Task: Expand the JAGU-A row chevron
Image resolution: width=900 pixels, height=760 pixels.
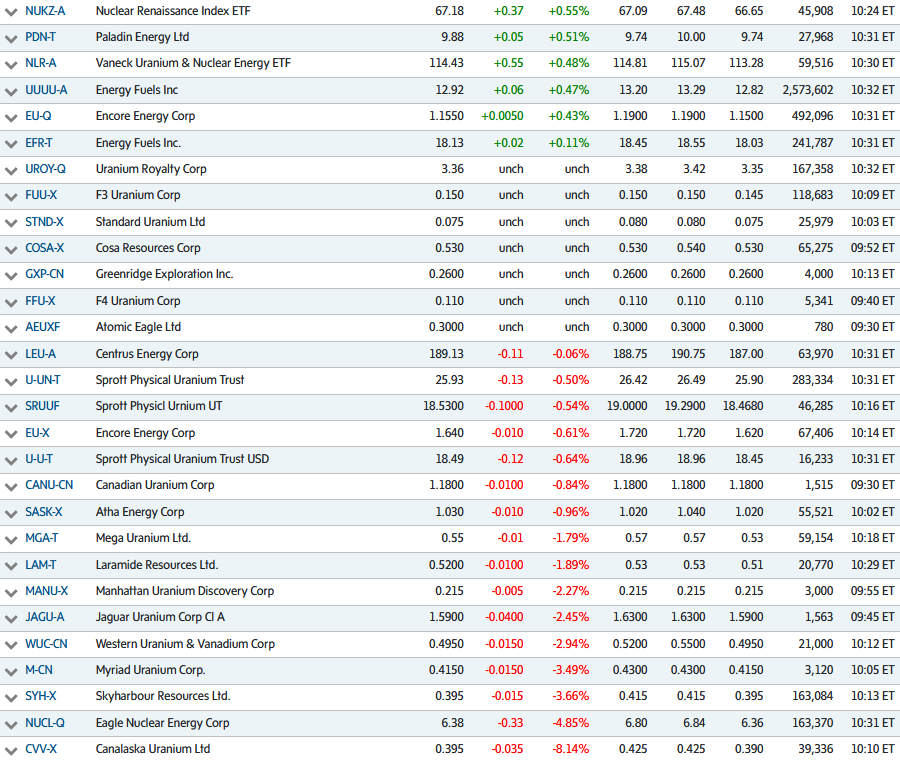Action: click(x=11, y=619)
